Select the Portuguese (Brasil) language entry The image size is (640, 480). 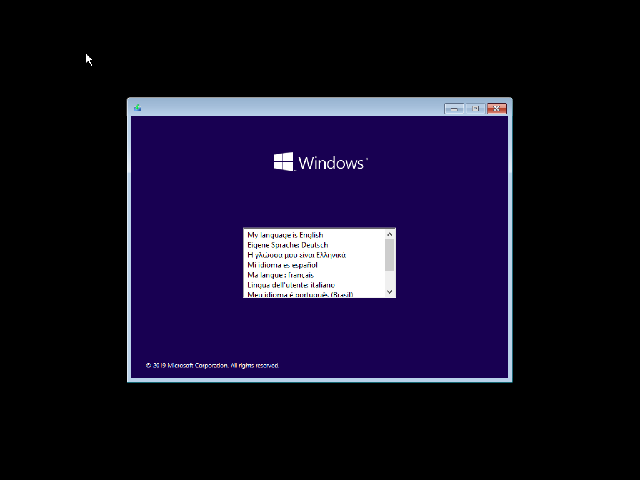point(314,293)
